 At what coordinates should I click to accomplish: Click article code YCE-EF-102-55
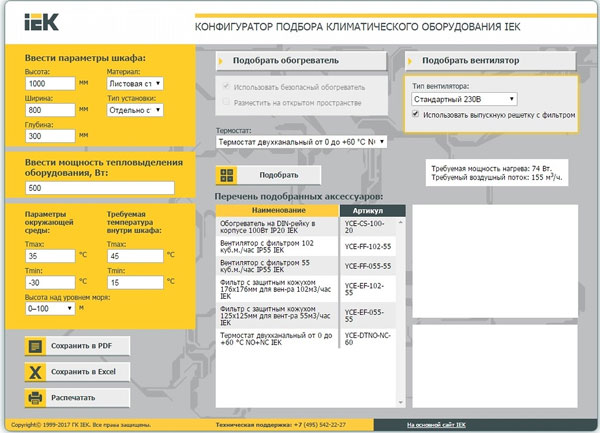(364, 289)
